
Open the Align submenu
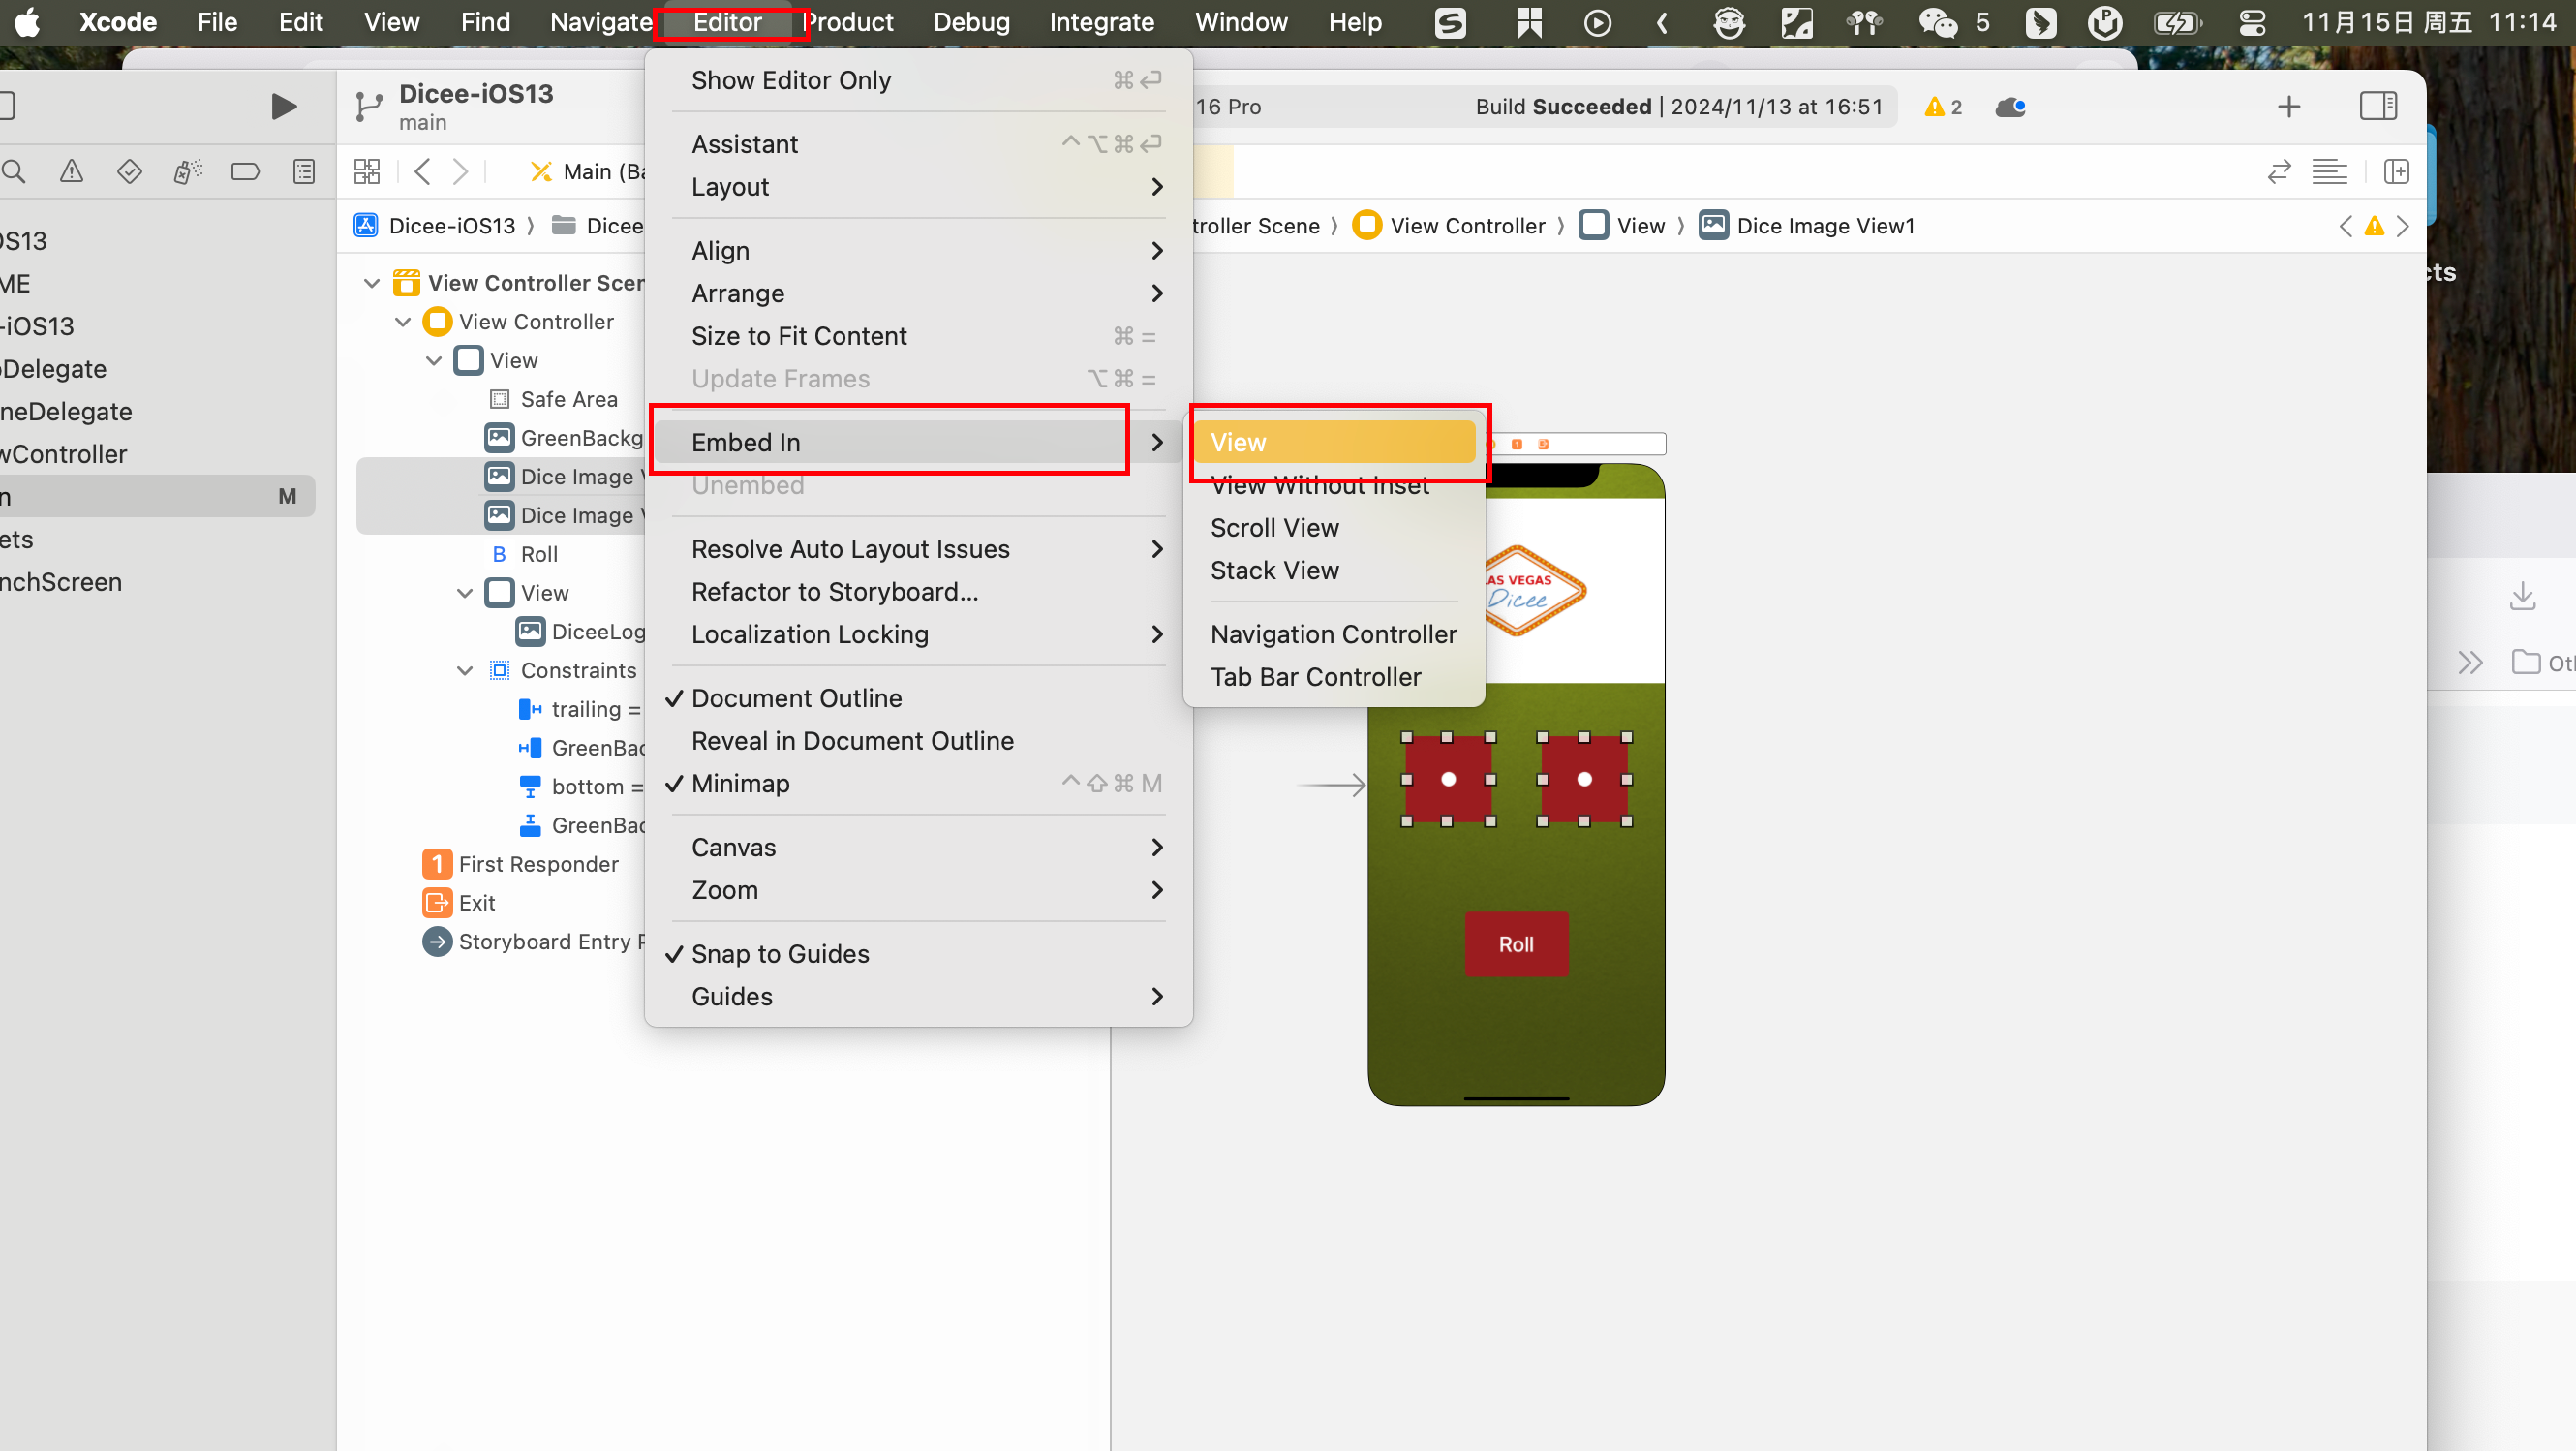coord(918,251)
